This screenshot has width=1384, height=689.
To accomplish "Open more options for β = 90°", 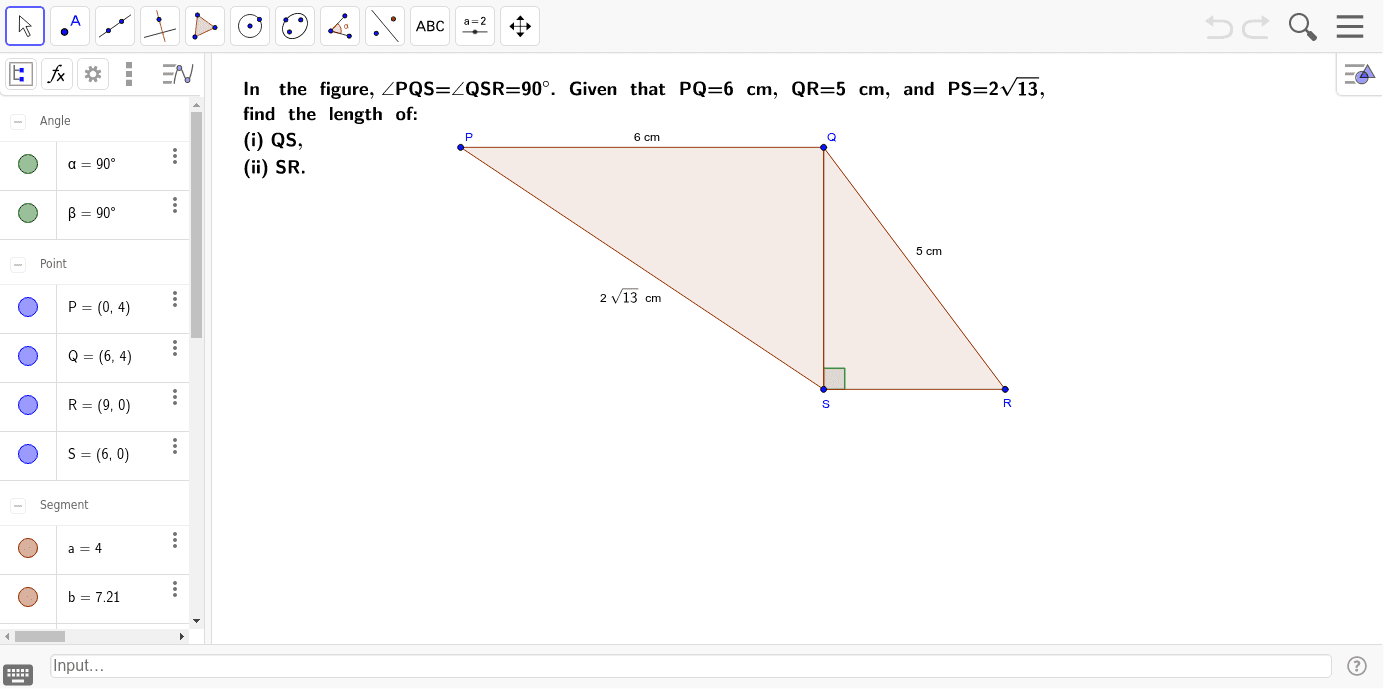I will click(x=175, y=205).
